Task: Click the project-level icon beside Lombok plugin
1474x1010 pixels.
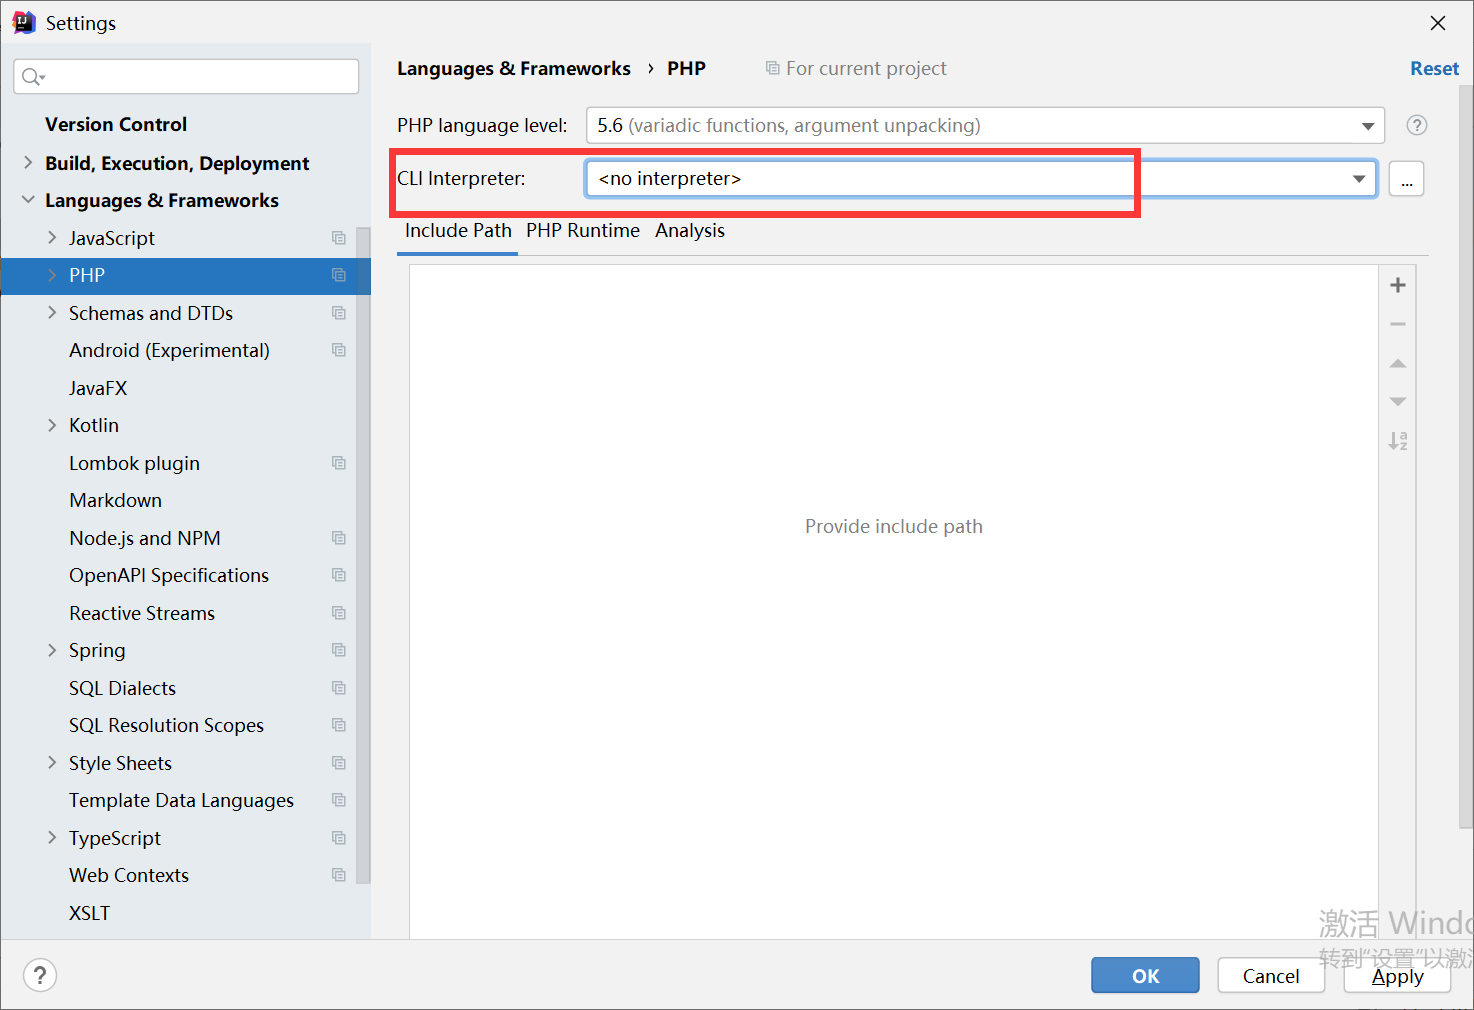Action: point(339,463)
